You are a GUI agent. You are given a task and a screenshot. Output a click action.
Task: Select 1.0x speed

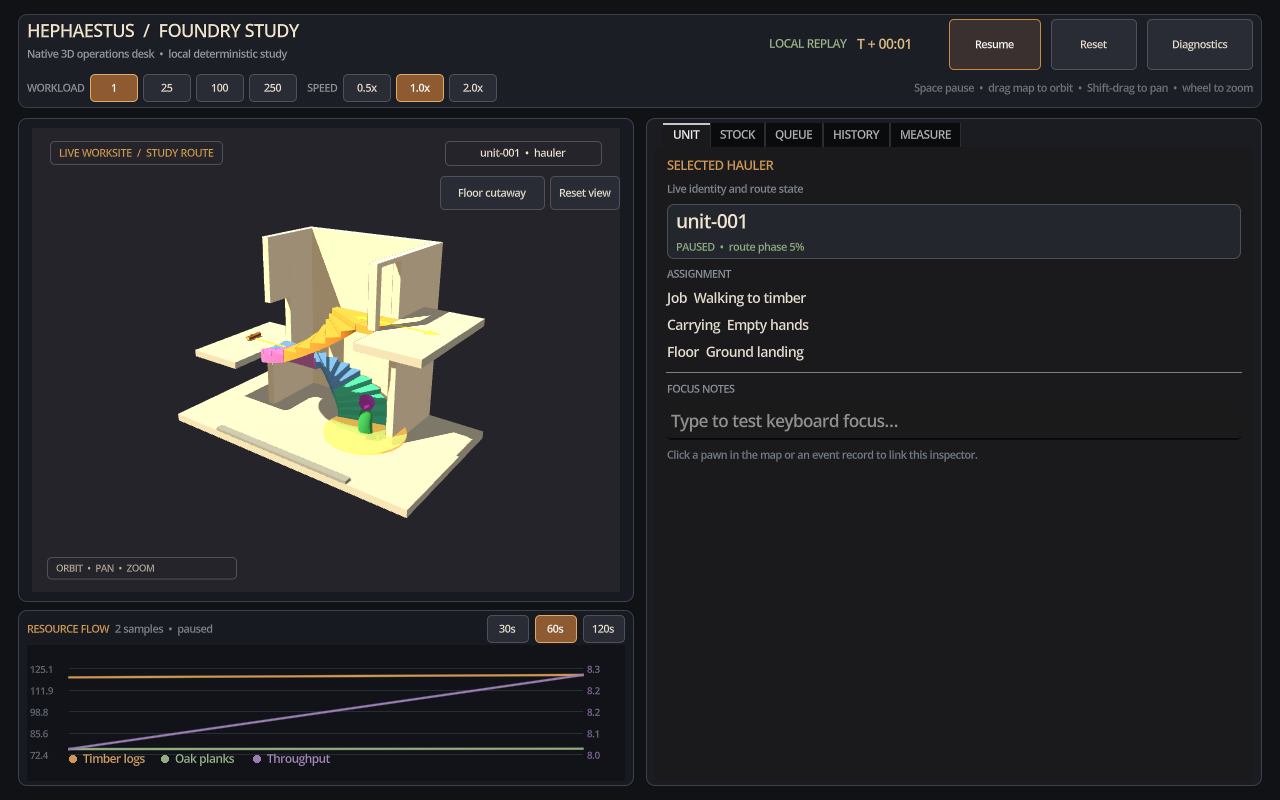[x=420, y=88]
